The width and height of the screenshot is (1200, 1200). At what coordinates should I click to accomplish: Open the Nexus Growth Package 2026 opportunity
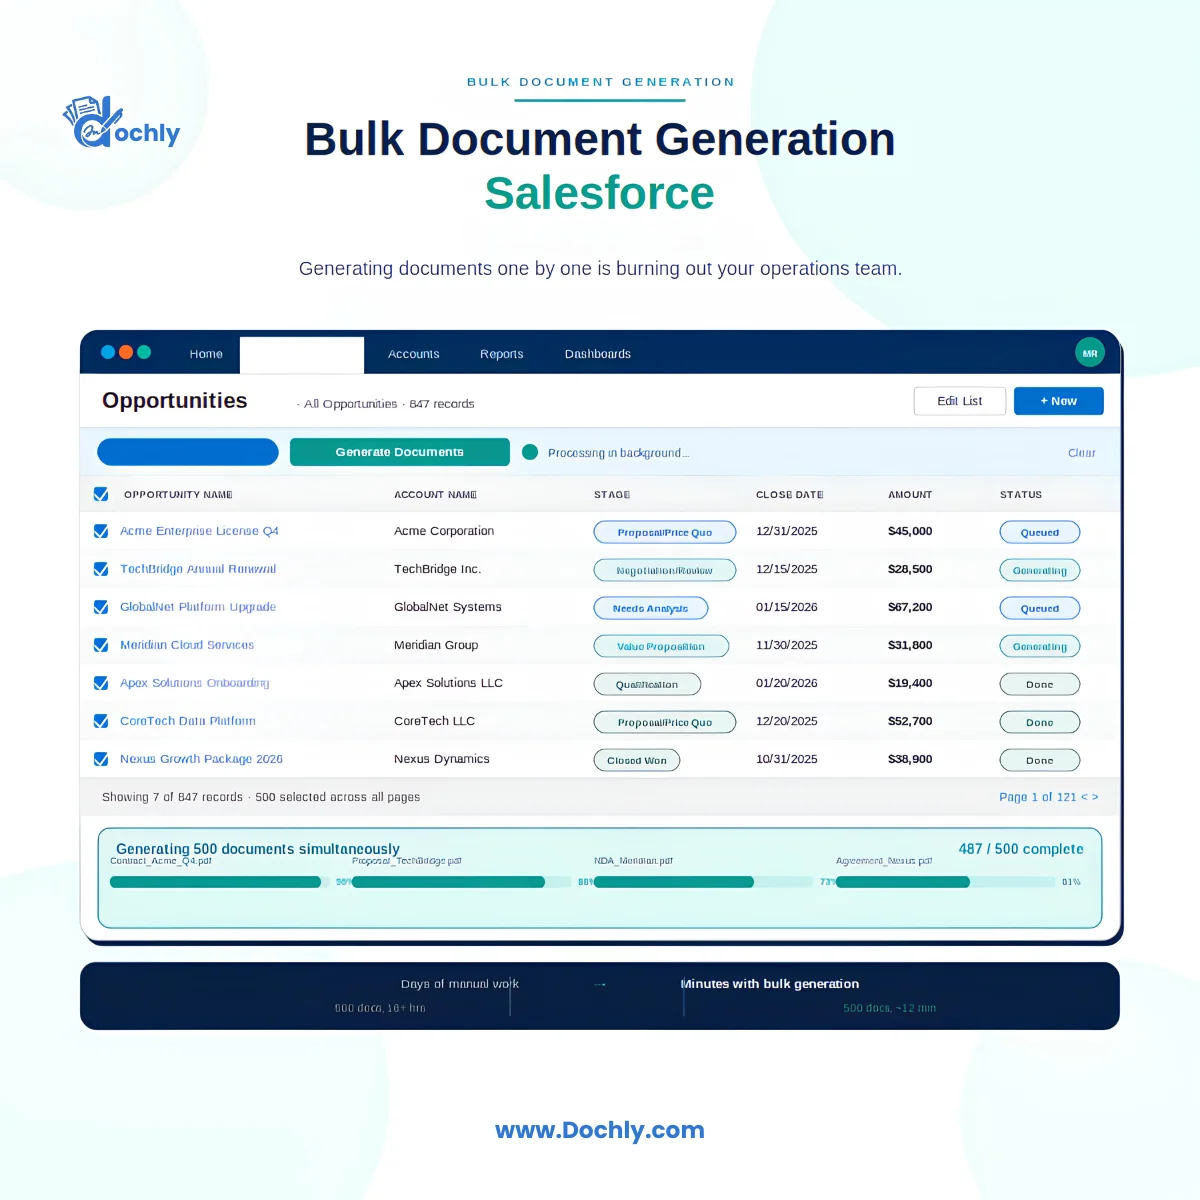click(201, 759)
